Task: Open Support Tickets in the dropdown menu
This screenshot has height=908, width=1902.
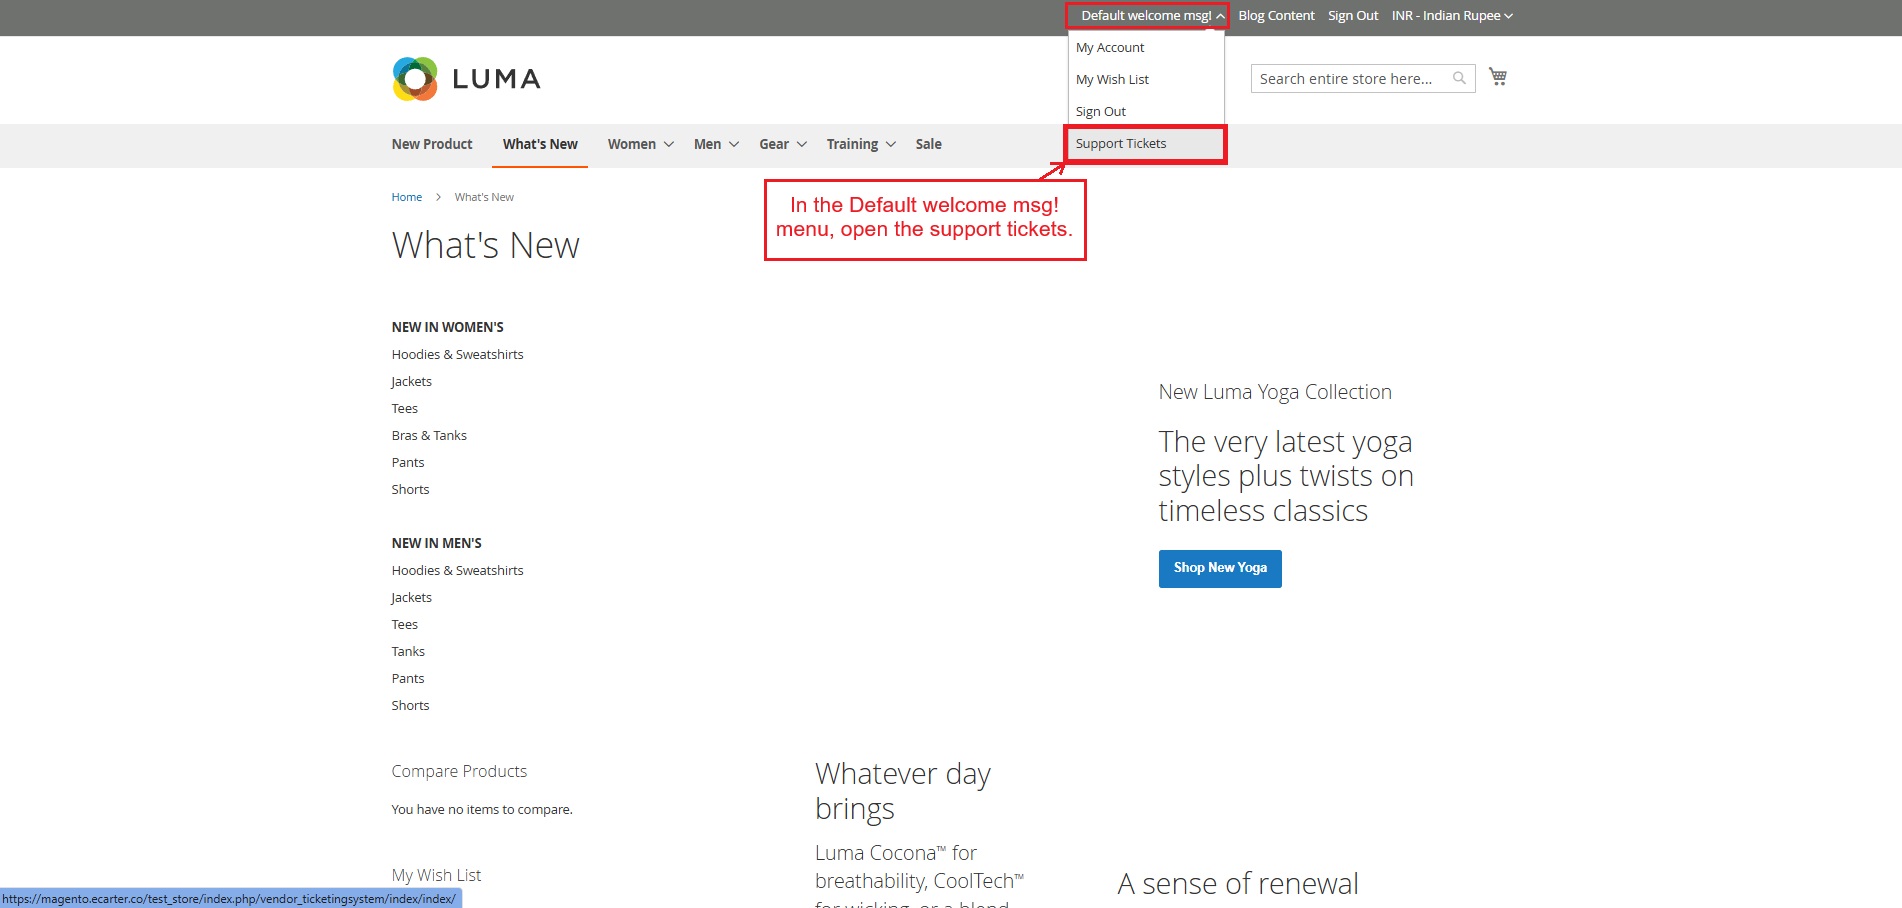Action: point(1146,144)
